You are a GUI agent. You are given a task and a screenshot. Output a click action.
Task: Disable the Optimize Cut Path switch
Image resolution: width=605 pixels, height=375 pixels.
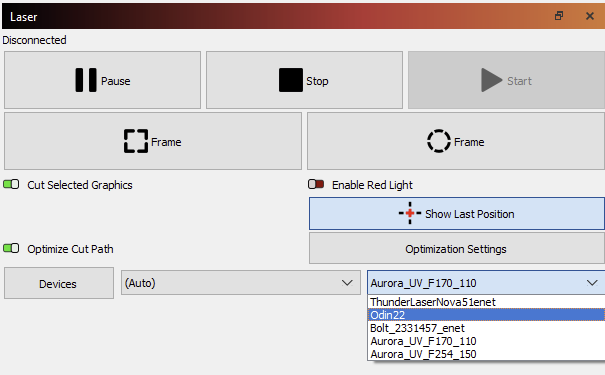(11, 248)
